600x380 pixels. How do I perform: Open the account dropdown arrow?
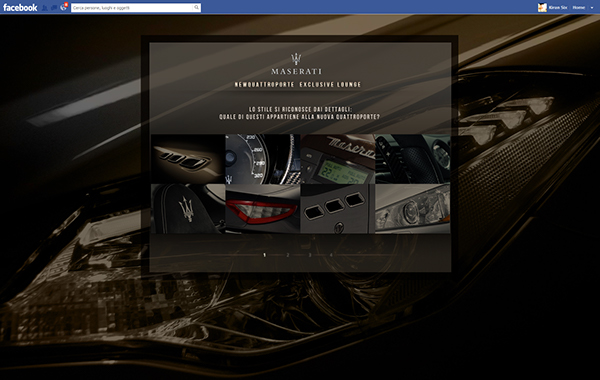tap(592, 8)
